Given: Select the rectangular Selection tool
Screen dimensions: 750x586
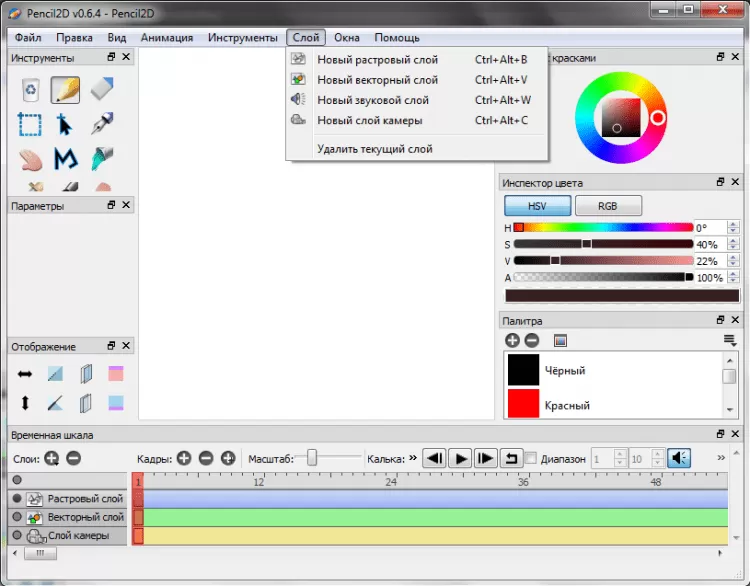Looking at the screenshot, I should (x=30, y=124).
